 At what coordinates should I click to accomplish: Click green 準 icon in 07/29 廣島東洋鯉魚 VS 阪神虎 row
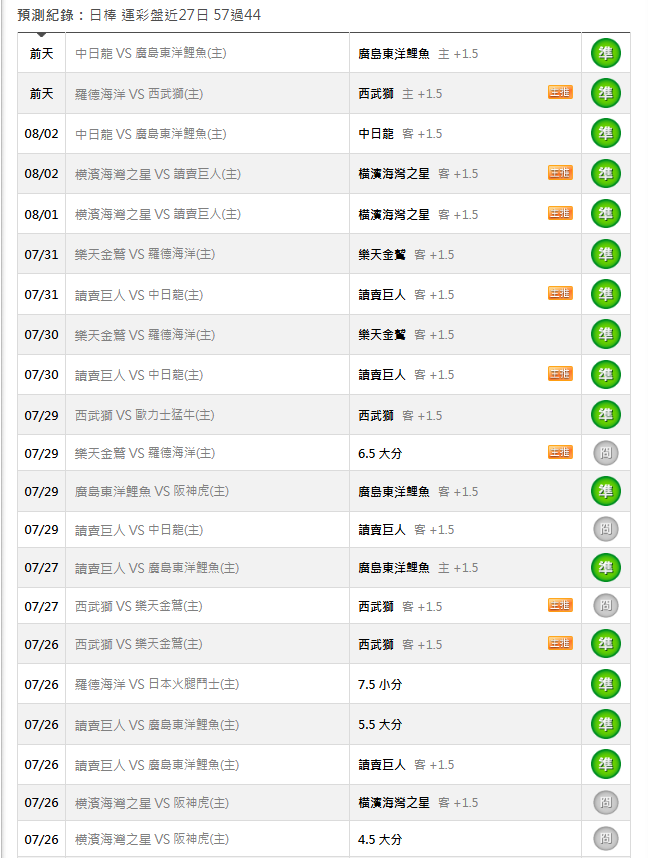pyautogui.click(x=605, y=491)
